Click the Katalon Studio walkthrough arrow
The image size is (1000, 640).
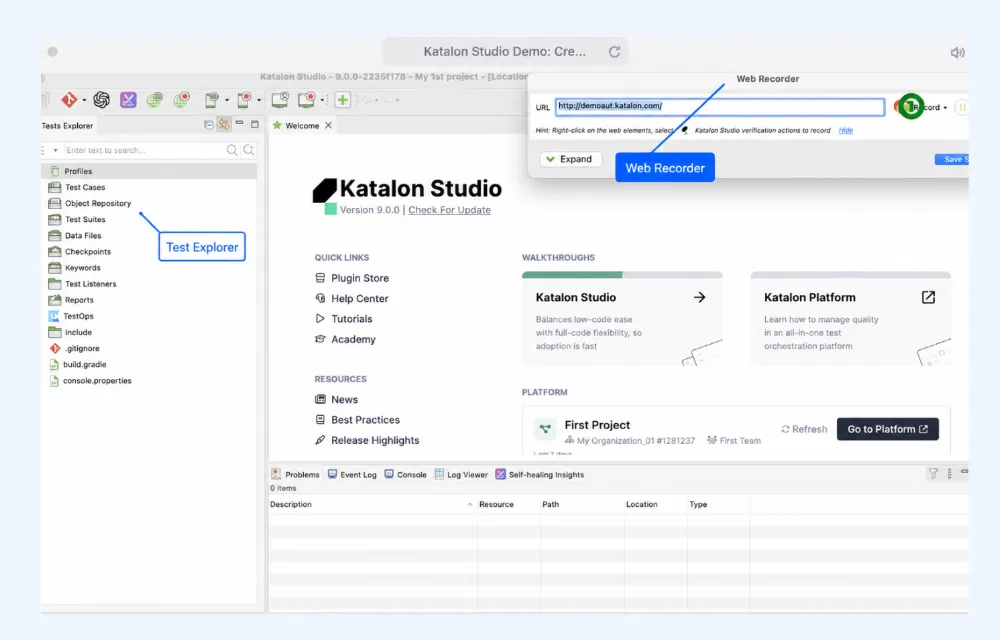click(x=700, y=297)
